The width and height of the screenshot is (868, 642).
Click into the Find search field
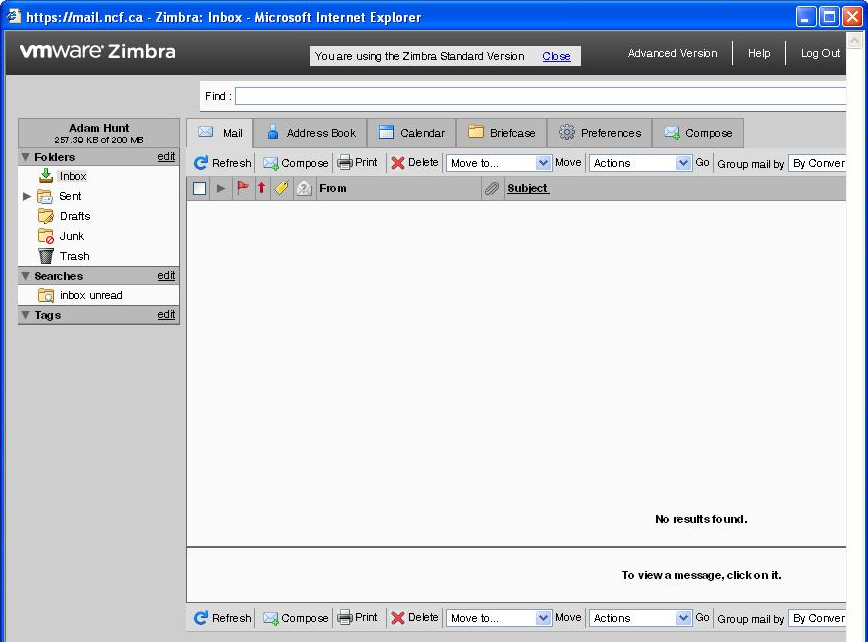(x=540, y=96)
